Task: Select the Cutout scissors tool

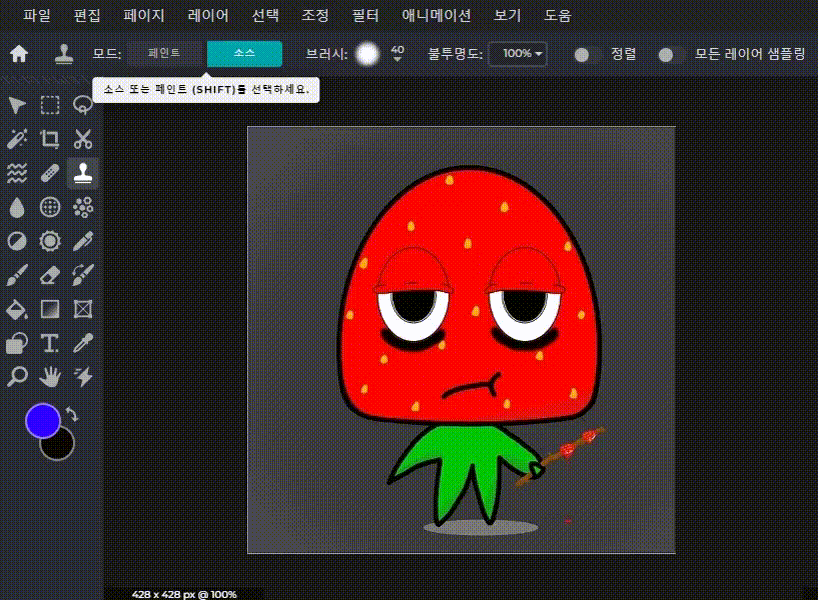Action: coord(83,139)
